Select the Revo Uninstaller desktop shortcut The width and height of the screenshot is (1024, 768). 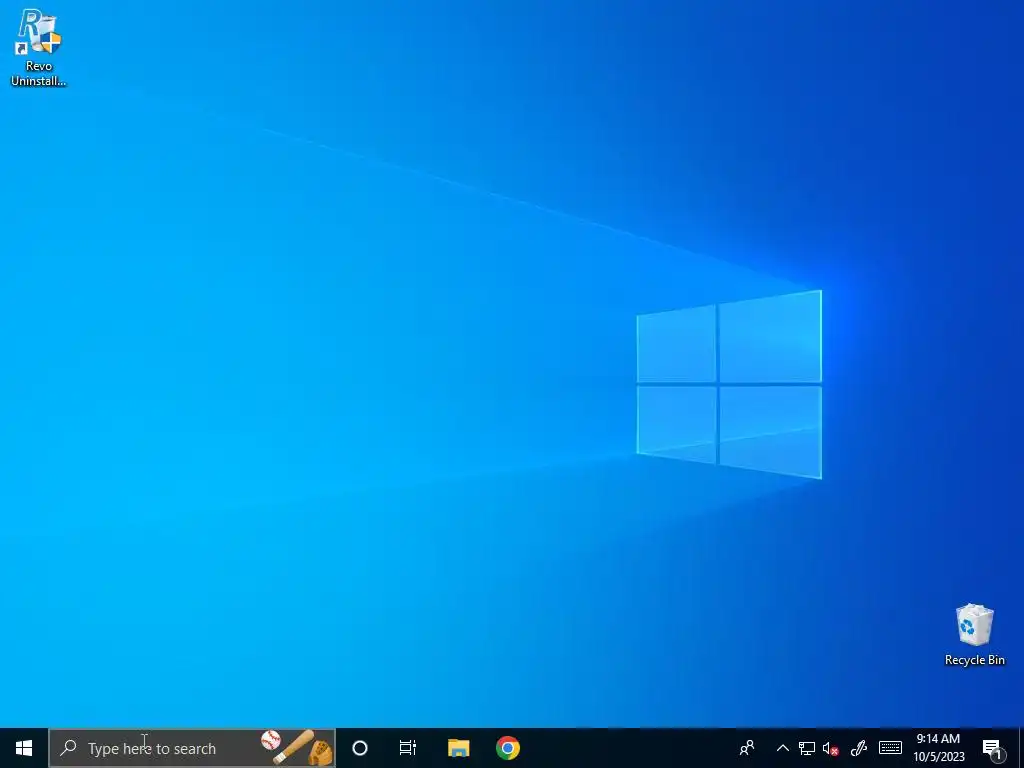point(38,48)
